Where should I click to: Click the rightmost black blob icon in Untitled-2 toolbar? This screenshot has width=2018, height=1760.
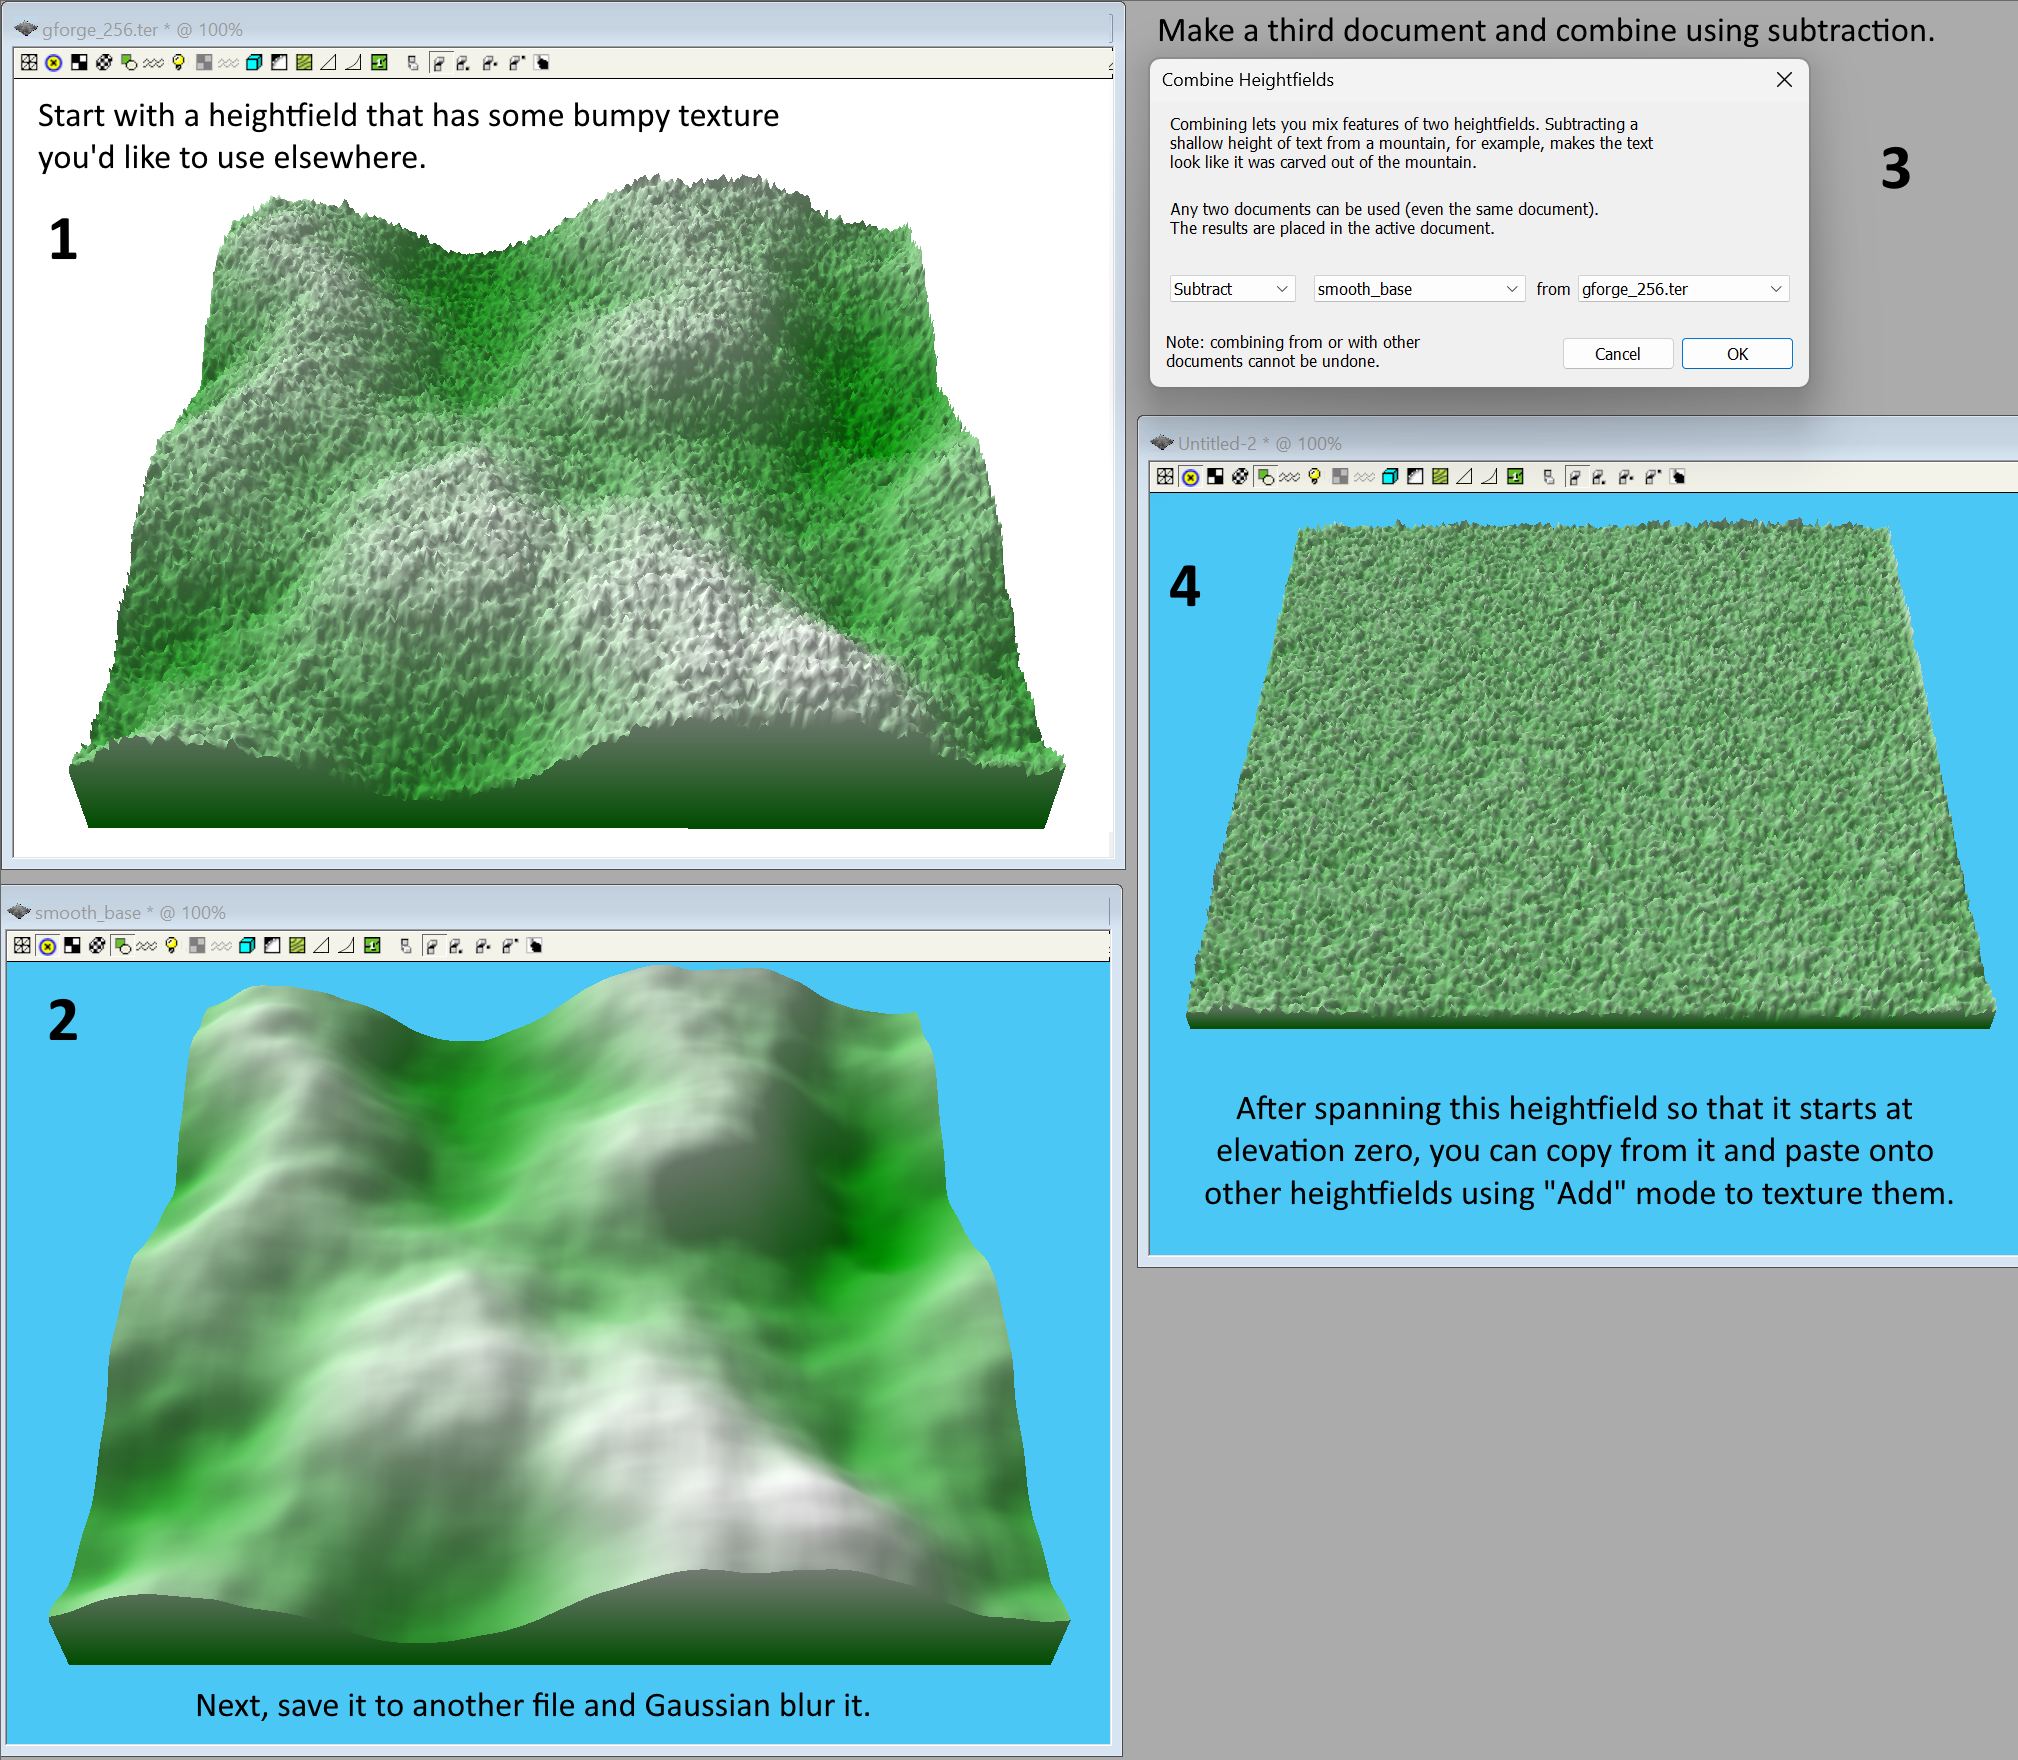coord(1678,477)
